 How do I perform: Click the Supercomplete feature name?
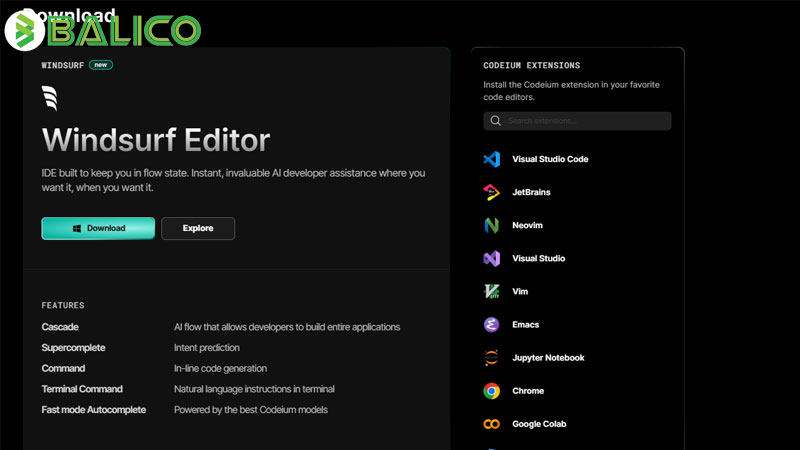73,348
